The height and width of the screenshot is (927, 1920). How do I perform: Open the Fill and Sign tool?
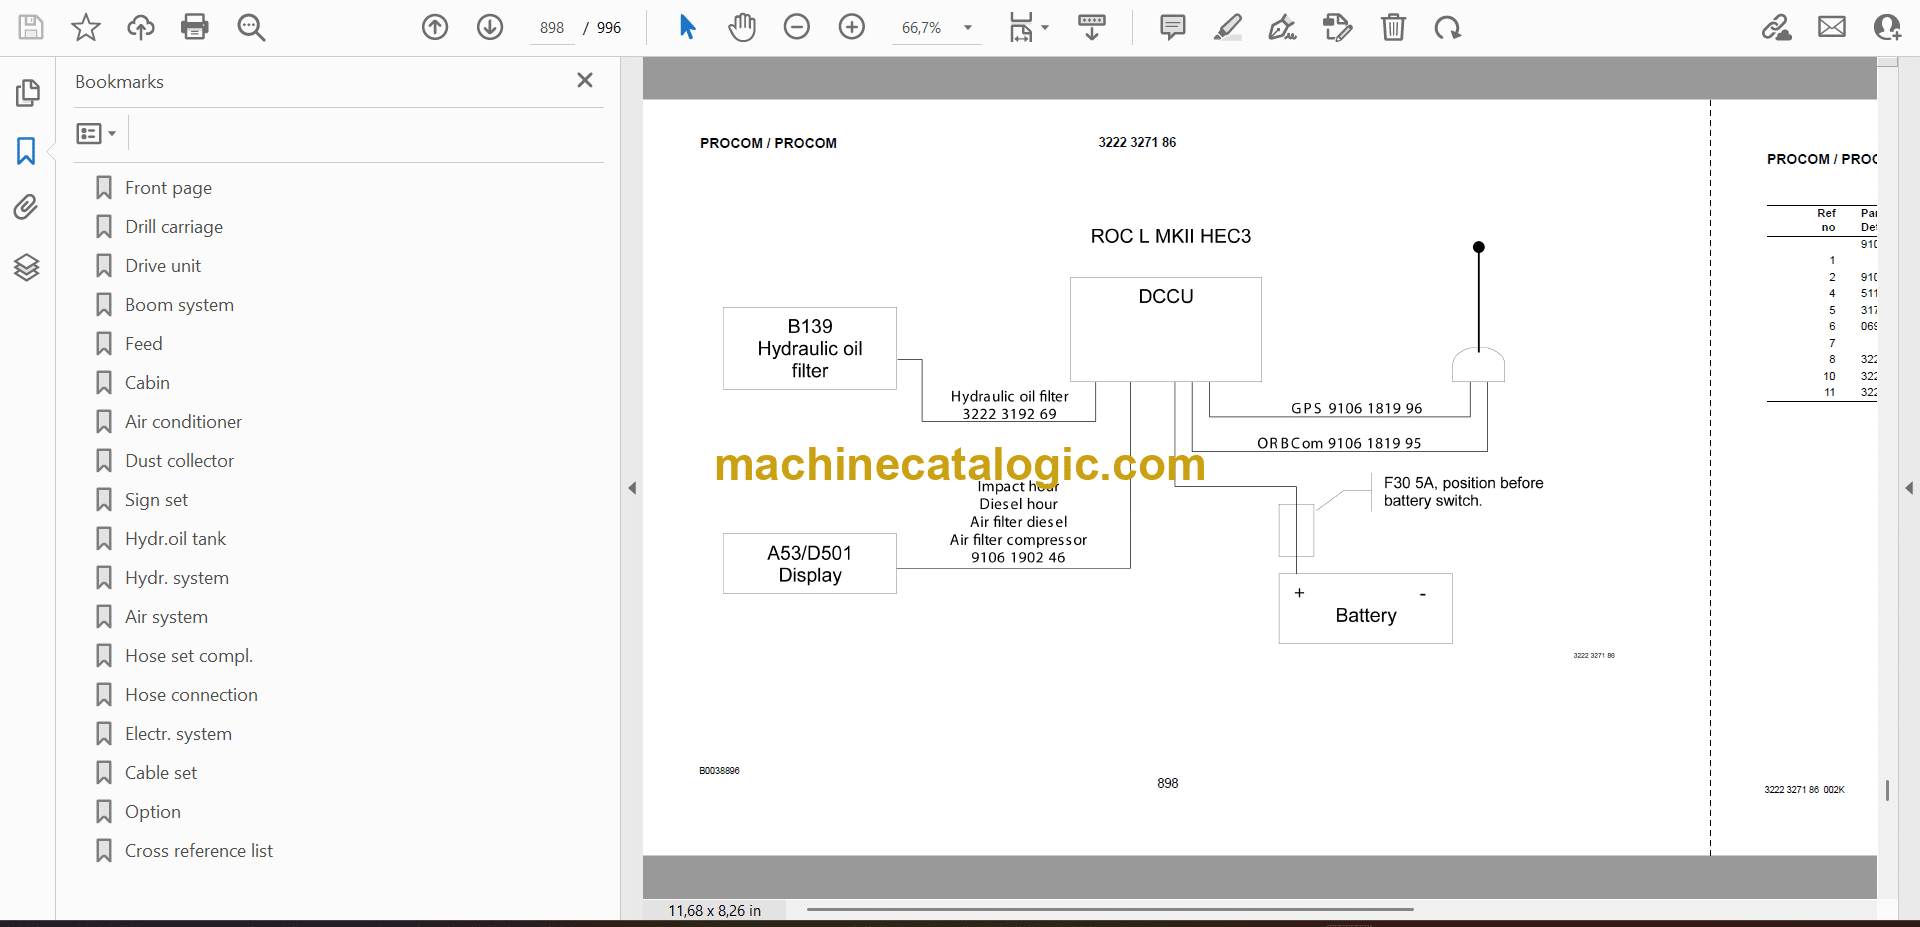tap(1283, 27)
